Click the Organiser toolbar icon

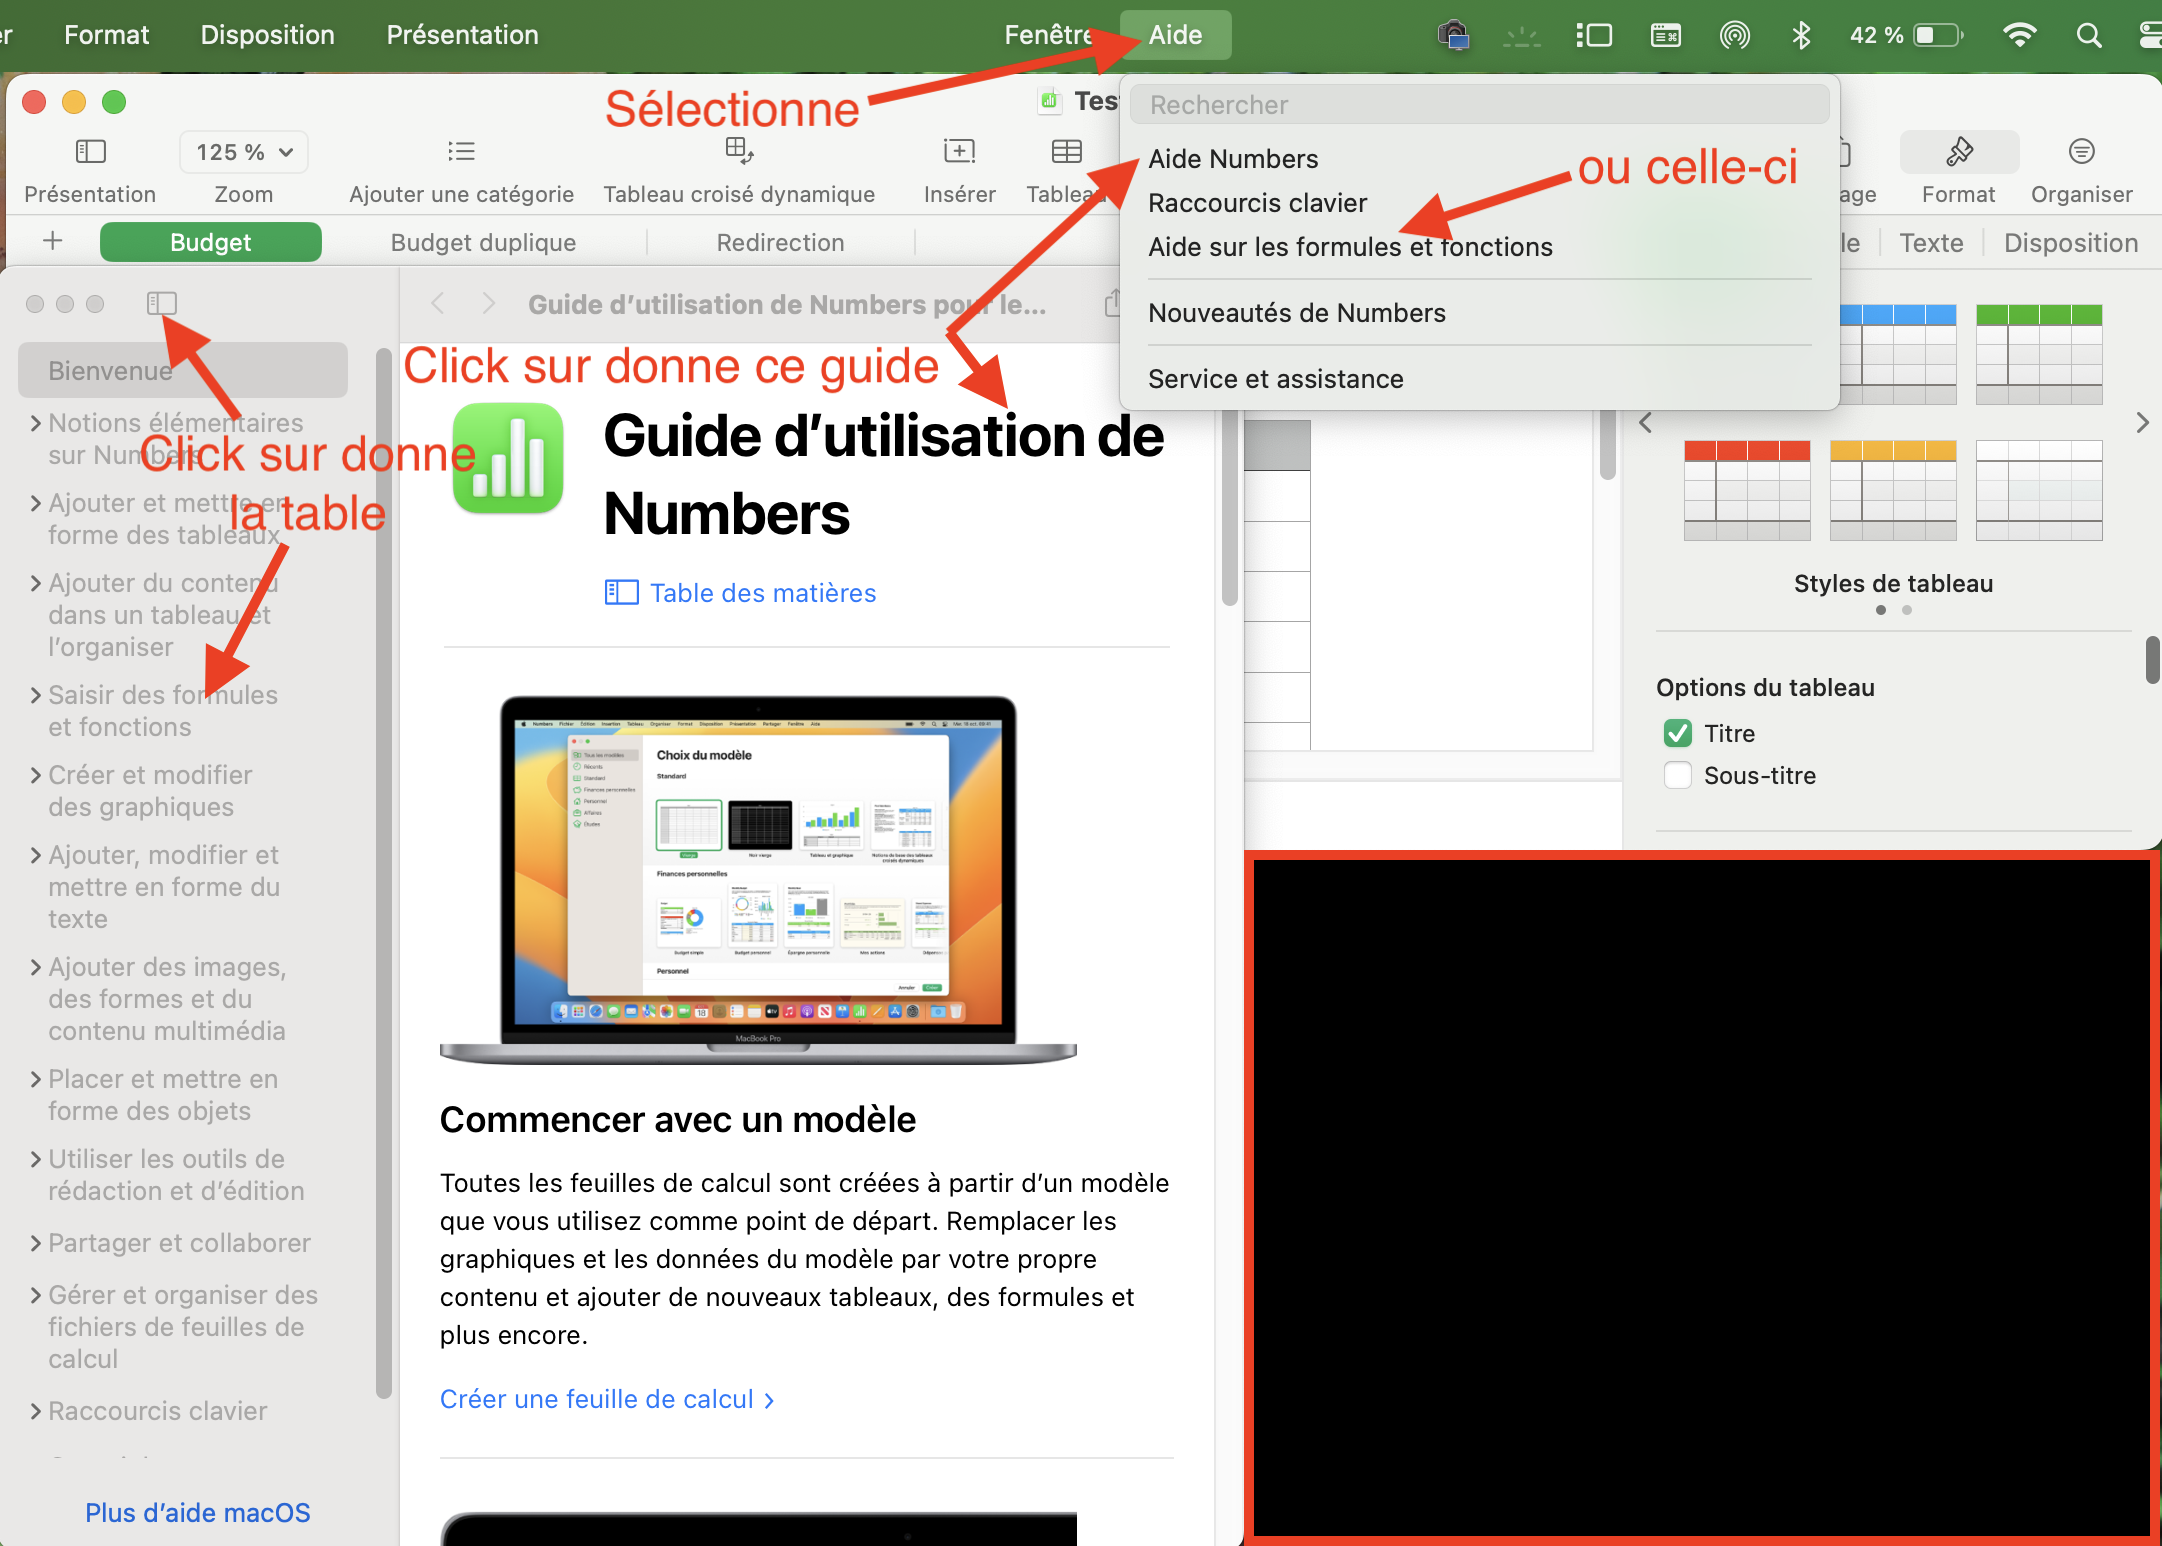pyautogui.click(x=2081, y=152)
